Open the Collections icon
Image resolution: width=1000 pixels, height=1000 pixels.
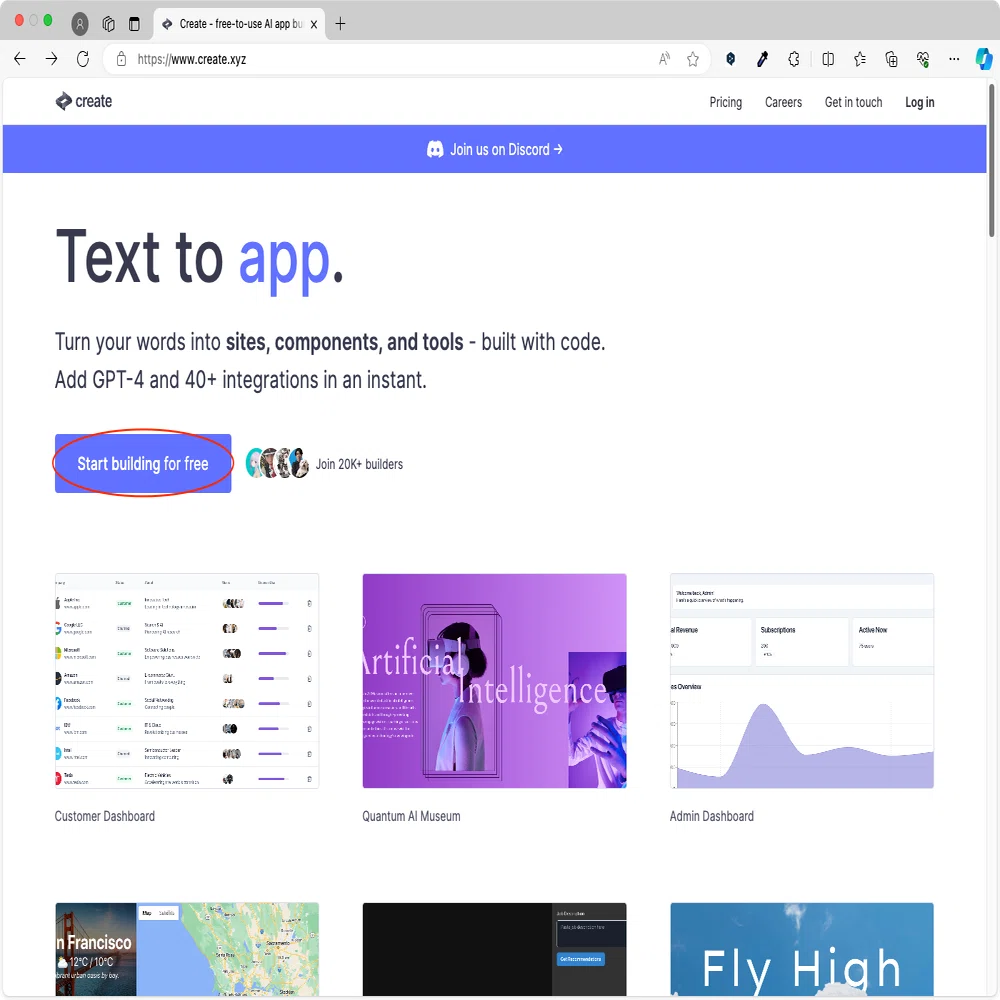pos(892,59)
